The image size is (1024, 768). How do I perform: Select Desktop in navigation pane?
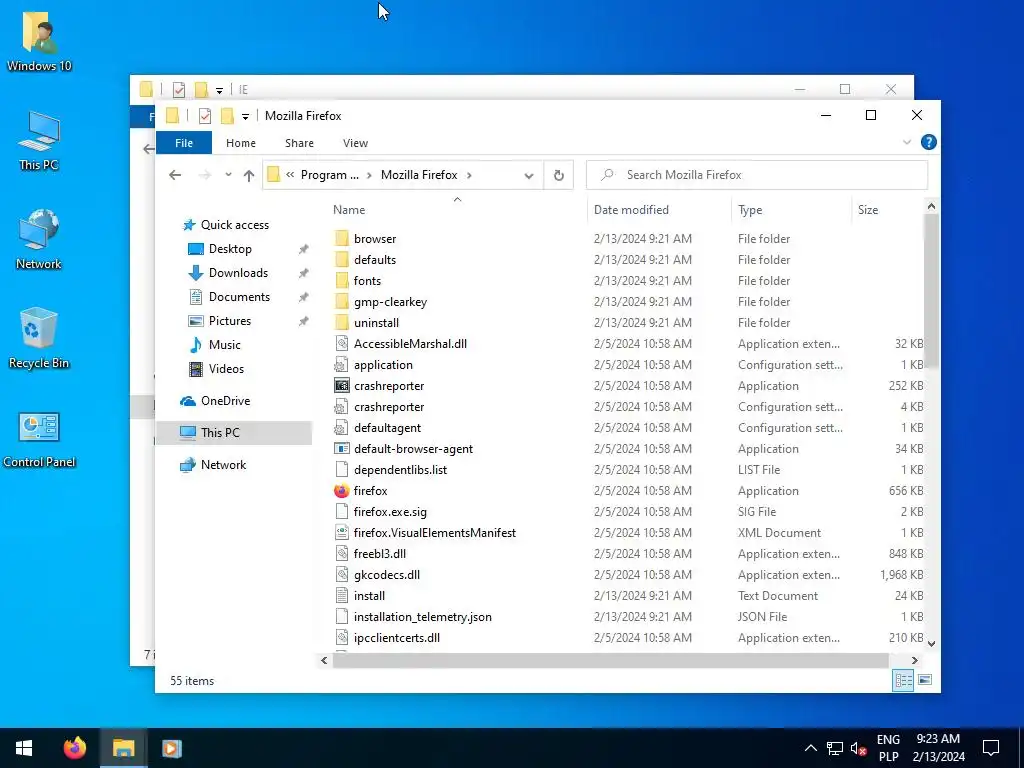click(x=230, y=249)
